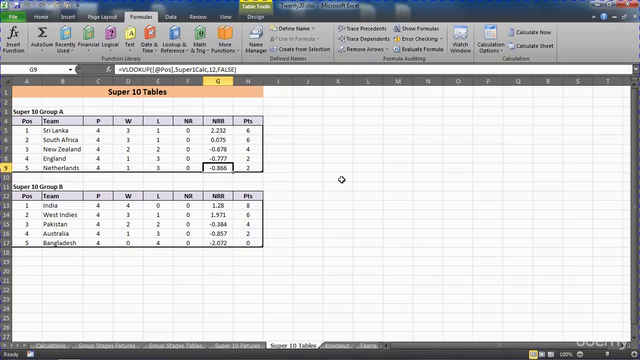The image size is (640, 360).
Task: Select the West Indies cell
Action: pos(62,215)
